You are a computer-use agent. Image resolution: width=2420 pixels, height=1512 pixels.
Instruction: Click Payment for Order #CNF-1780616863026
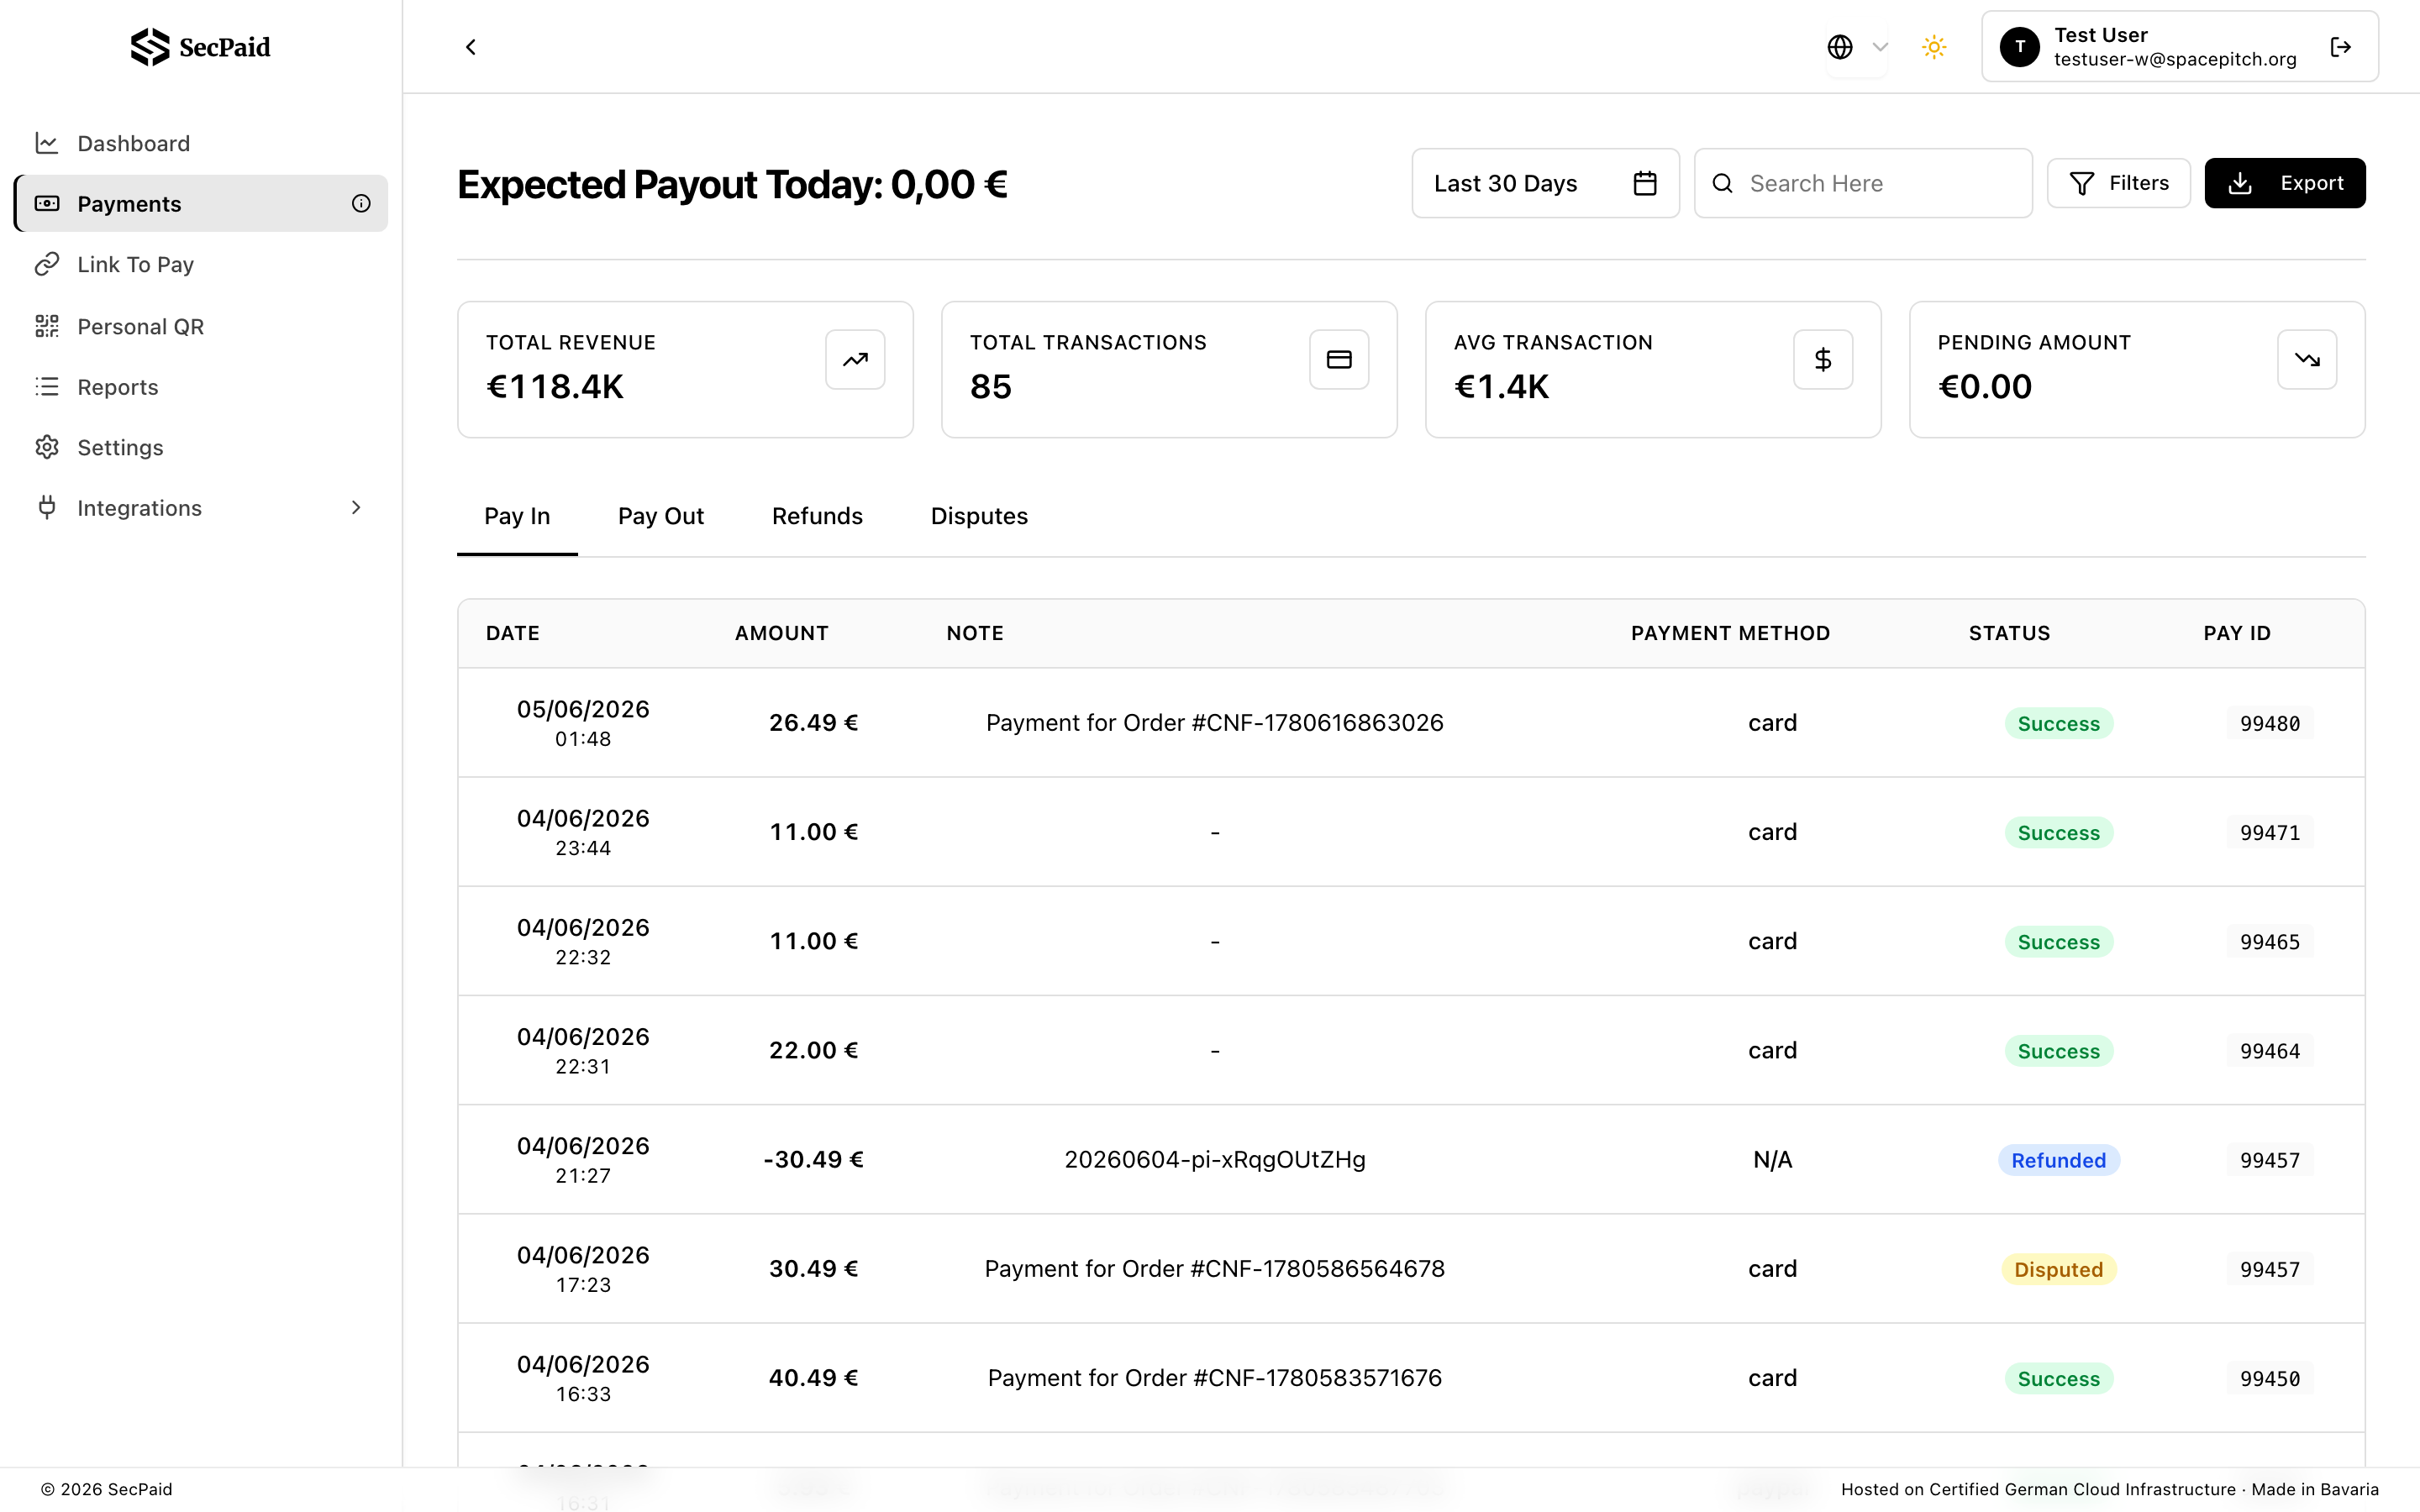click(x=1215, y=723)
